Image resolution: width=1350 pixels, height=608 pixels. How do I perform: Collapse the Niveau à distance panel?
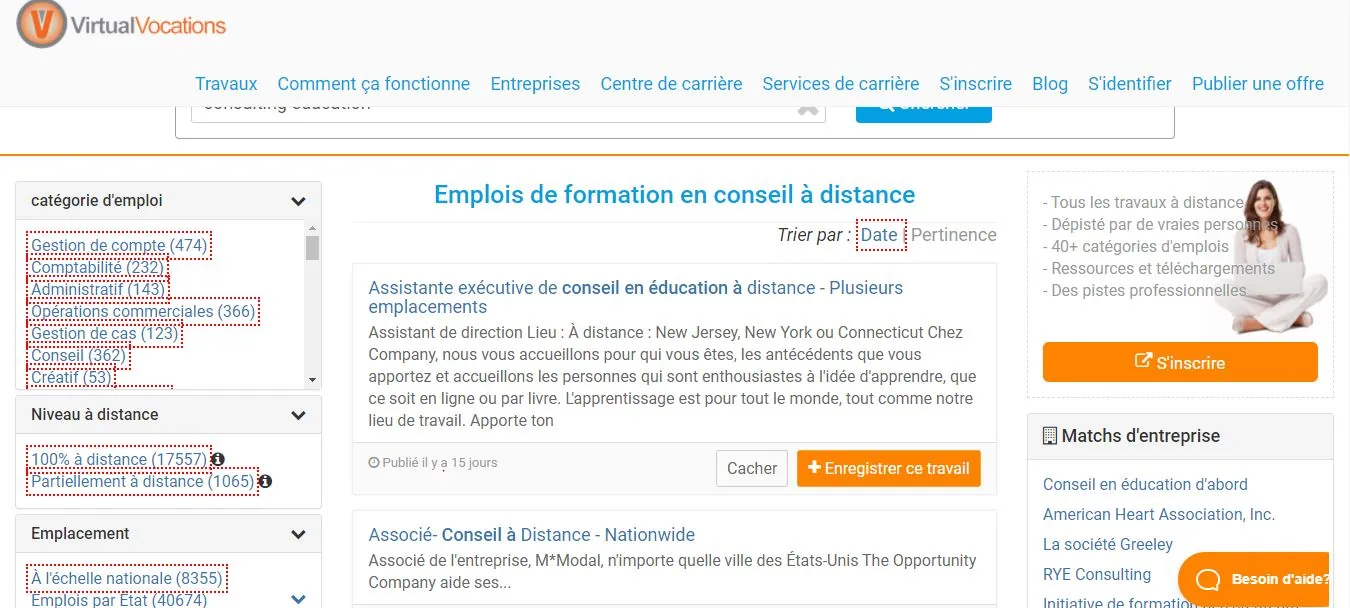tap(298, 415)
